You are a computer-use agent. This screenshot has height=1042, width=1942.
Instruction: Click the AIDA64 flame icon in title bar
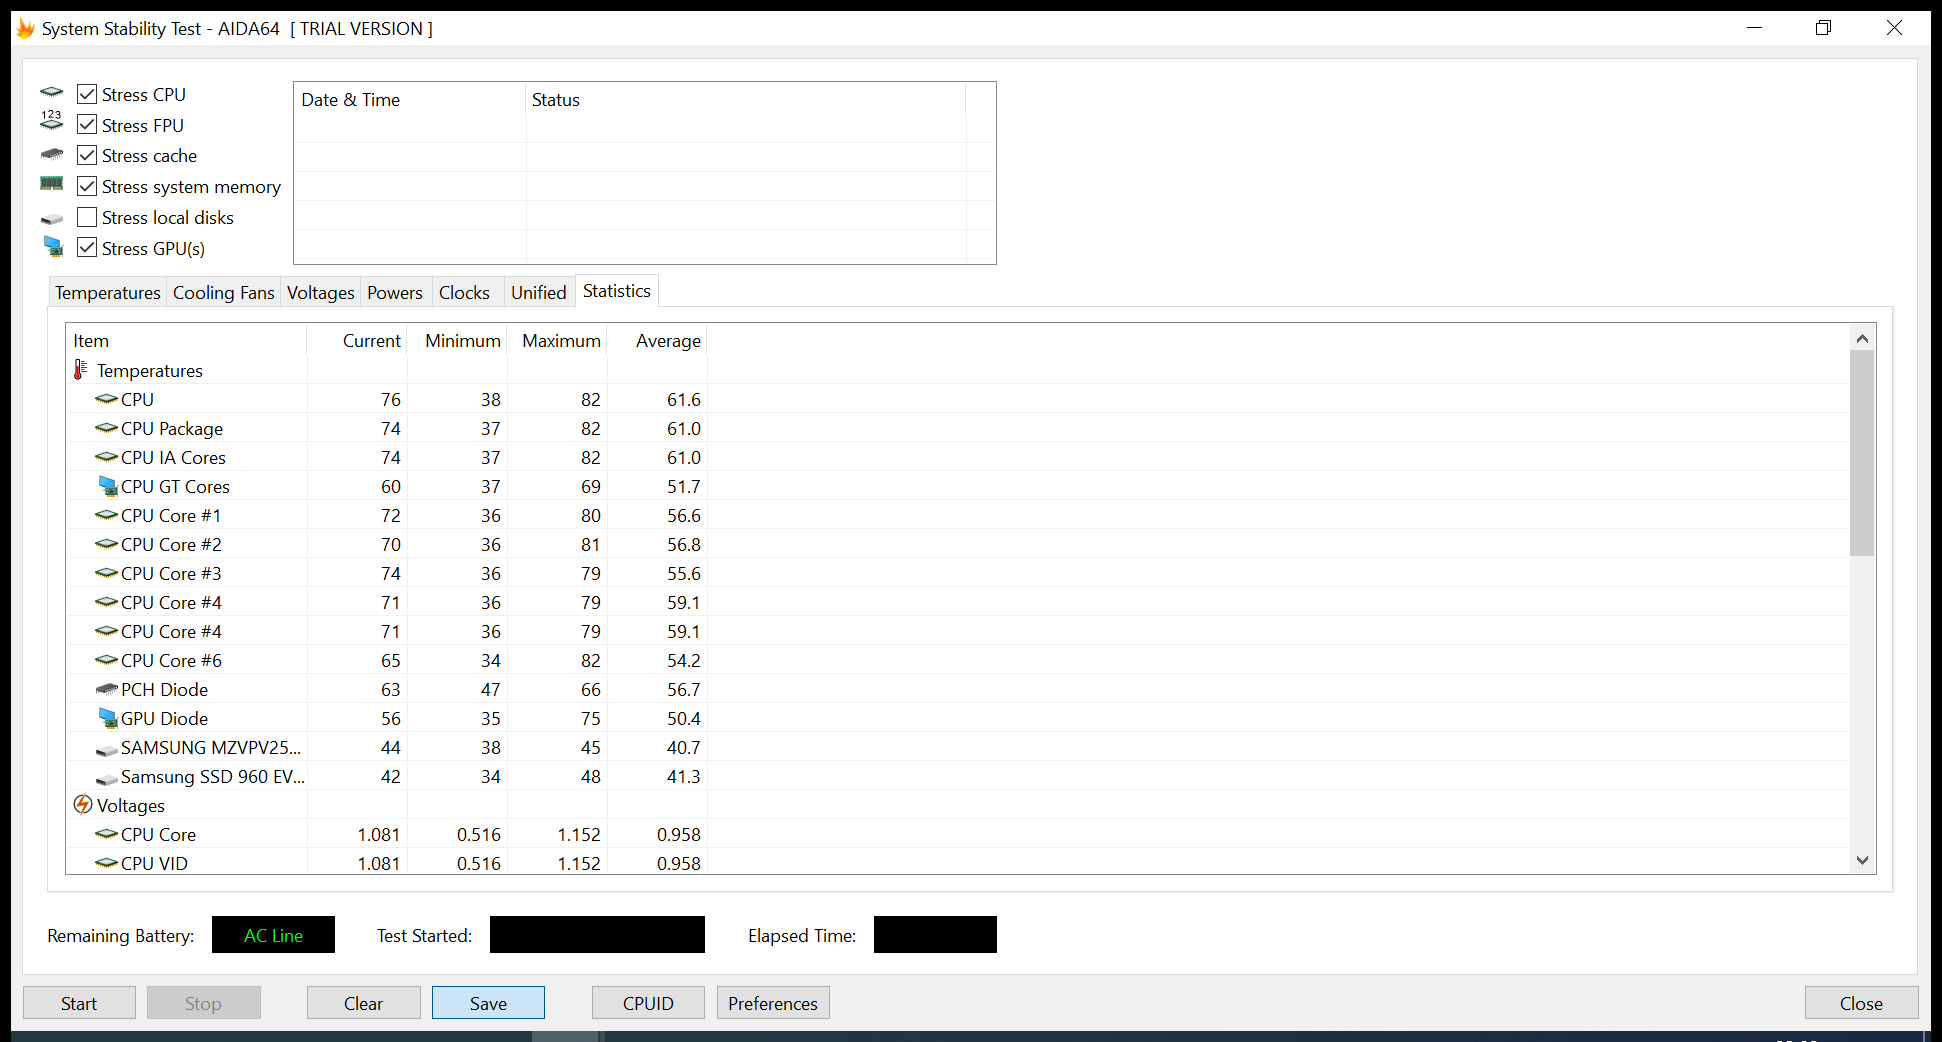click(26, 28)
